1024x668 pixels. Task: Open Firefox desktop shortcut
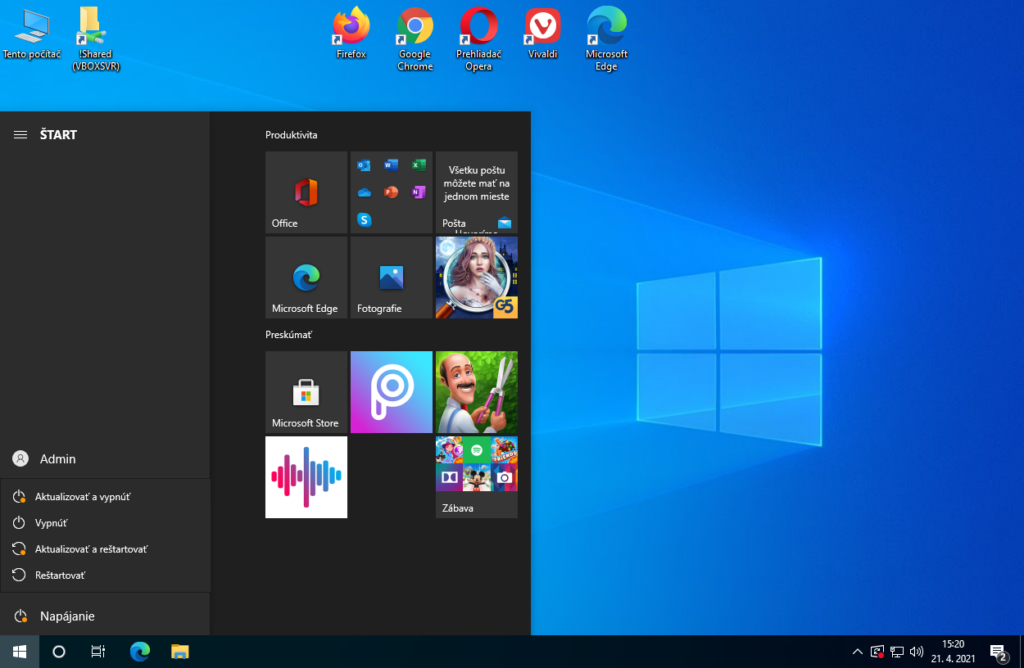tap(351, 30)
